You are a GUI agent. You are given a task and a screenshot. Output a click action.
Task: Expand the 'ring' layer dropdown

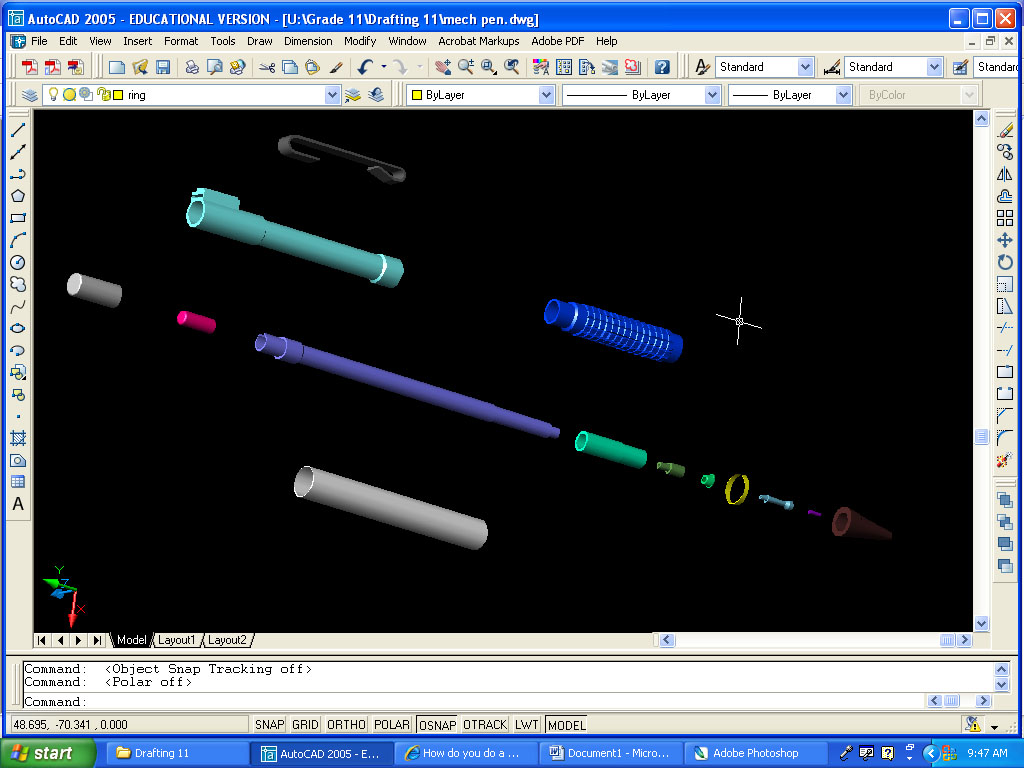point(332,95)
